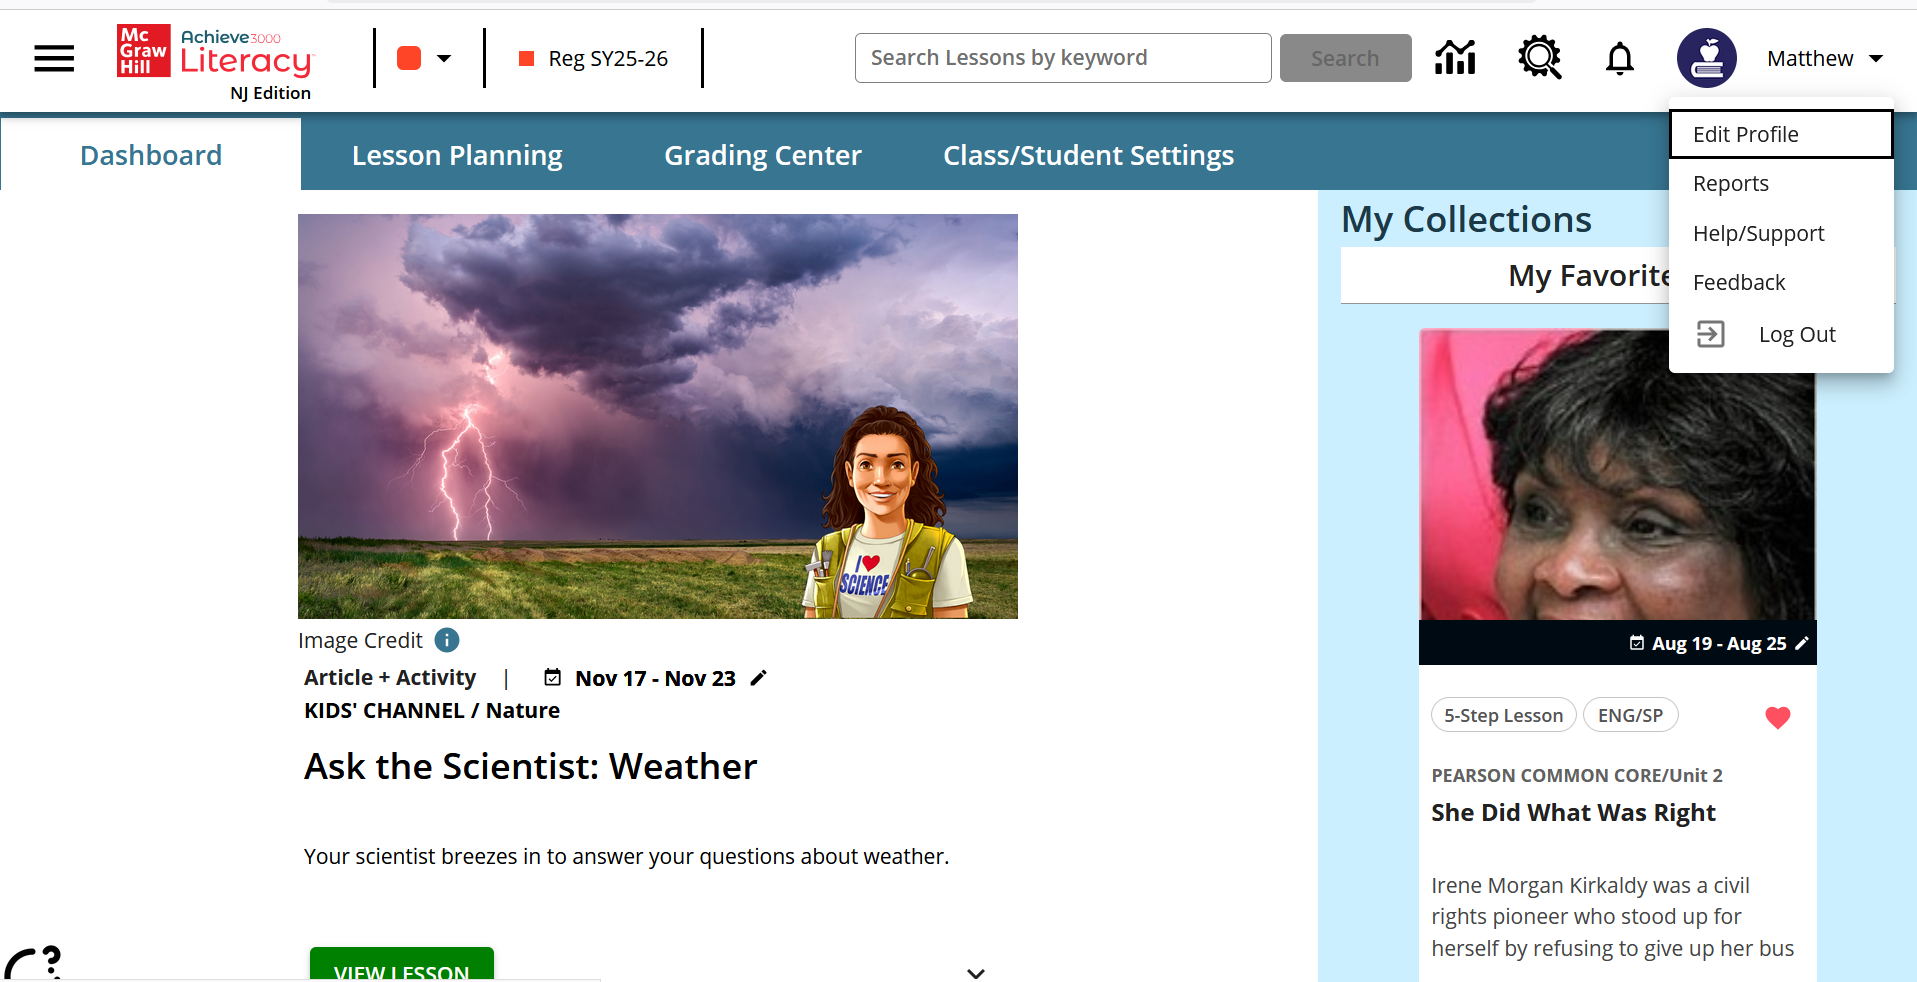Choose Log Out from the menu

click(1796, 334)
